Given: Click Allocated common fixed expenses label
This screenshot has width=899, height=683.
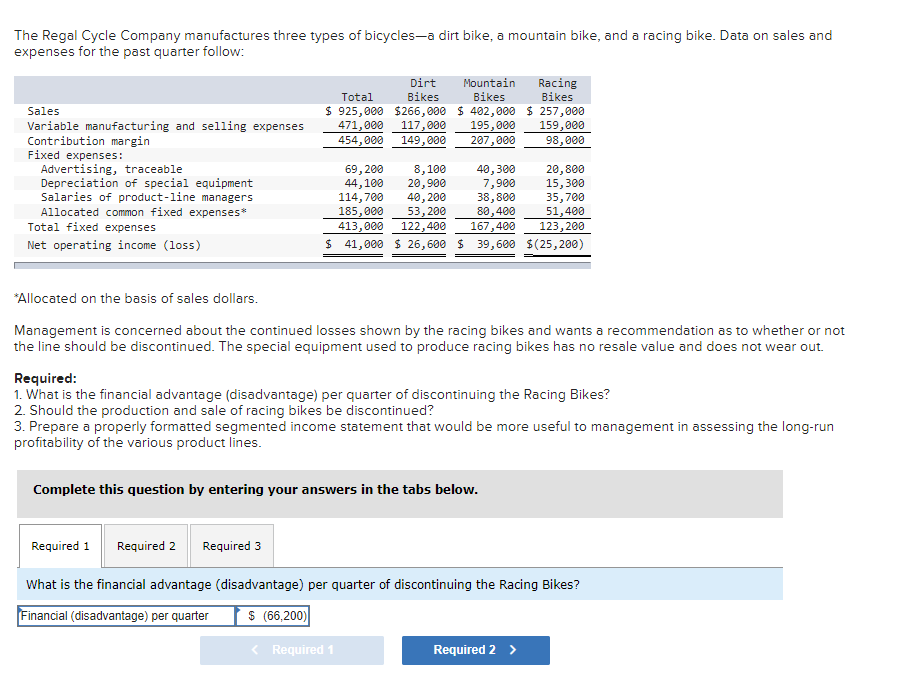Looking at the screenshot, I should 144,212.
